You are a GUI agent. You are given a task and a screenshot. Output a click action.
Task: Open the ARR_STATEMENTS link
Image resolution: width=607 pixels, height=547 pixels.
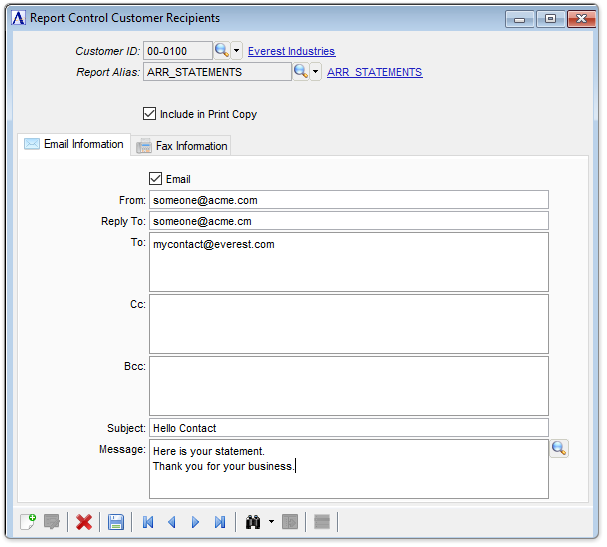374,72
